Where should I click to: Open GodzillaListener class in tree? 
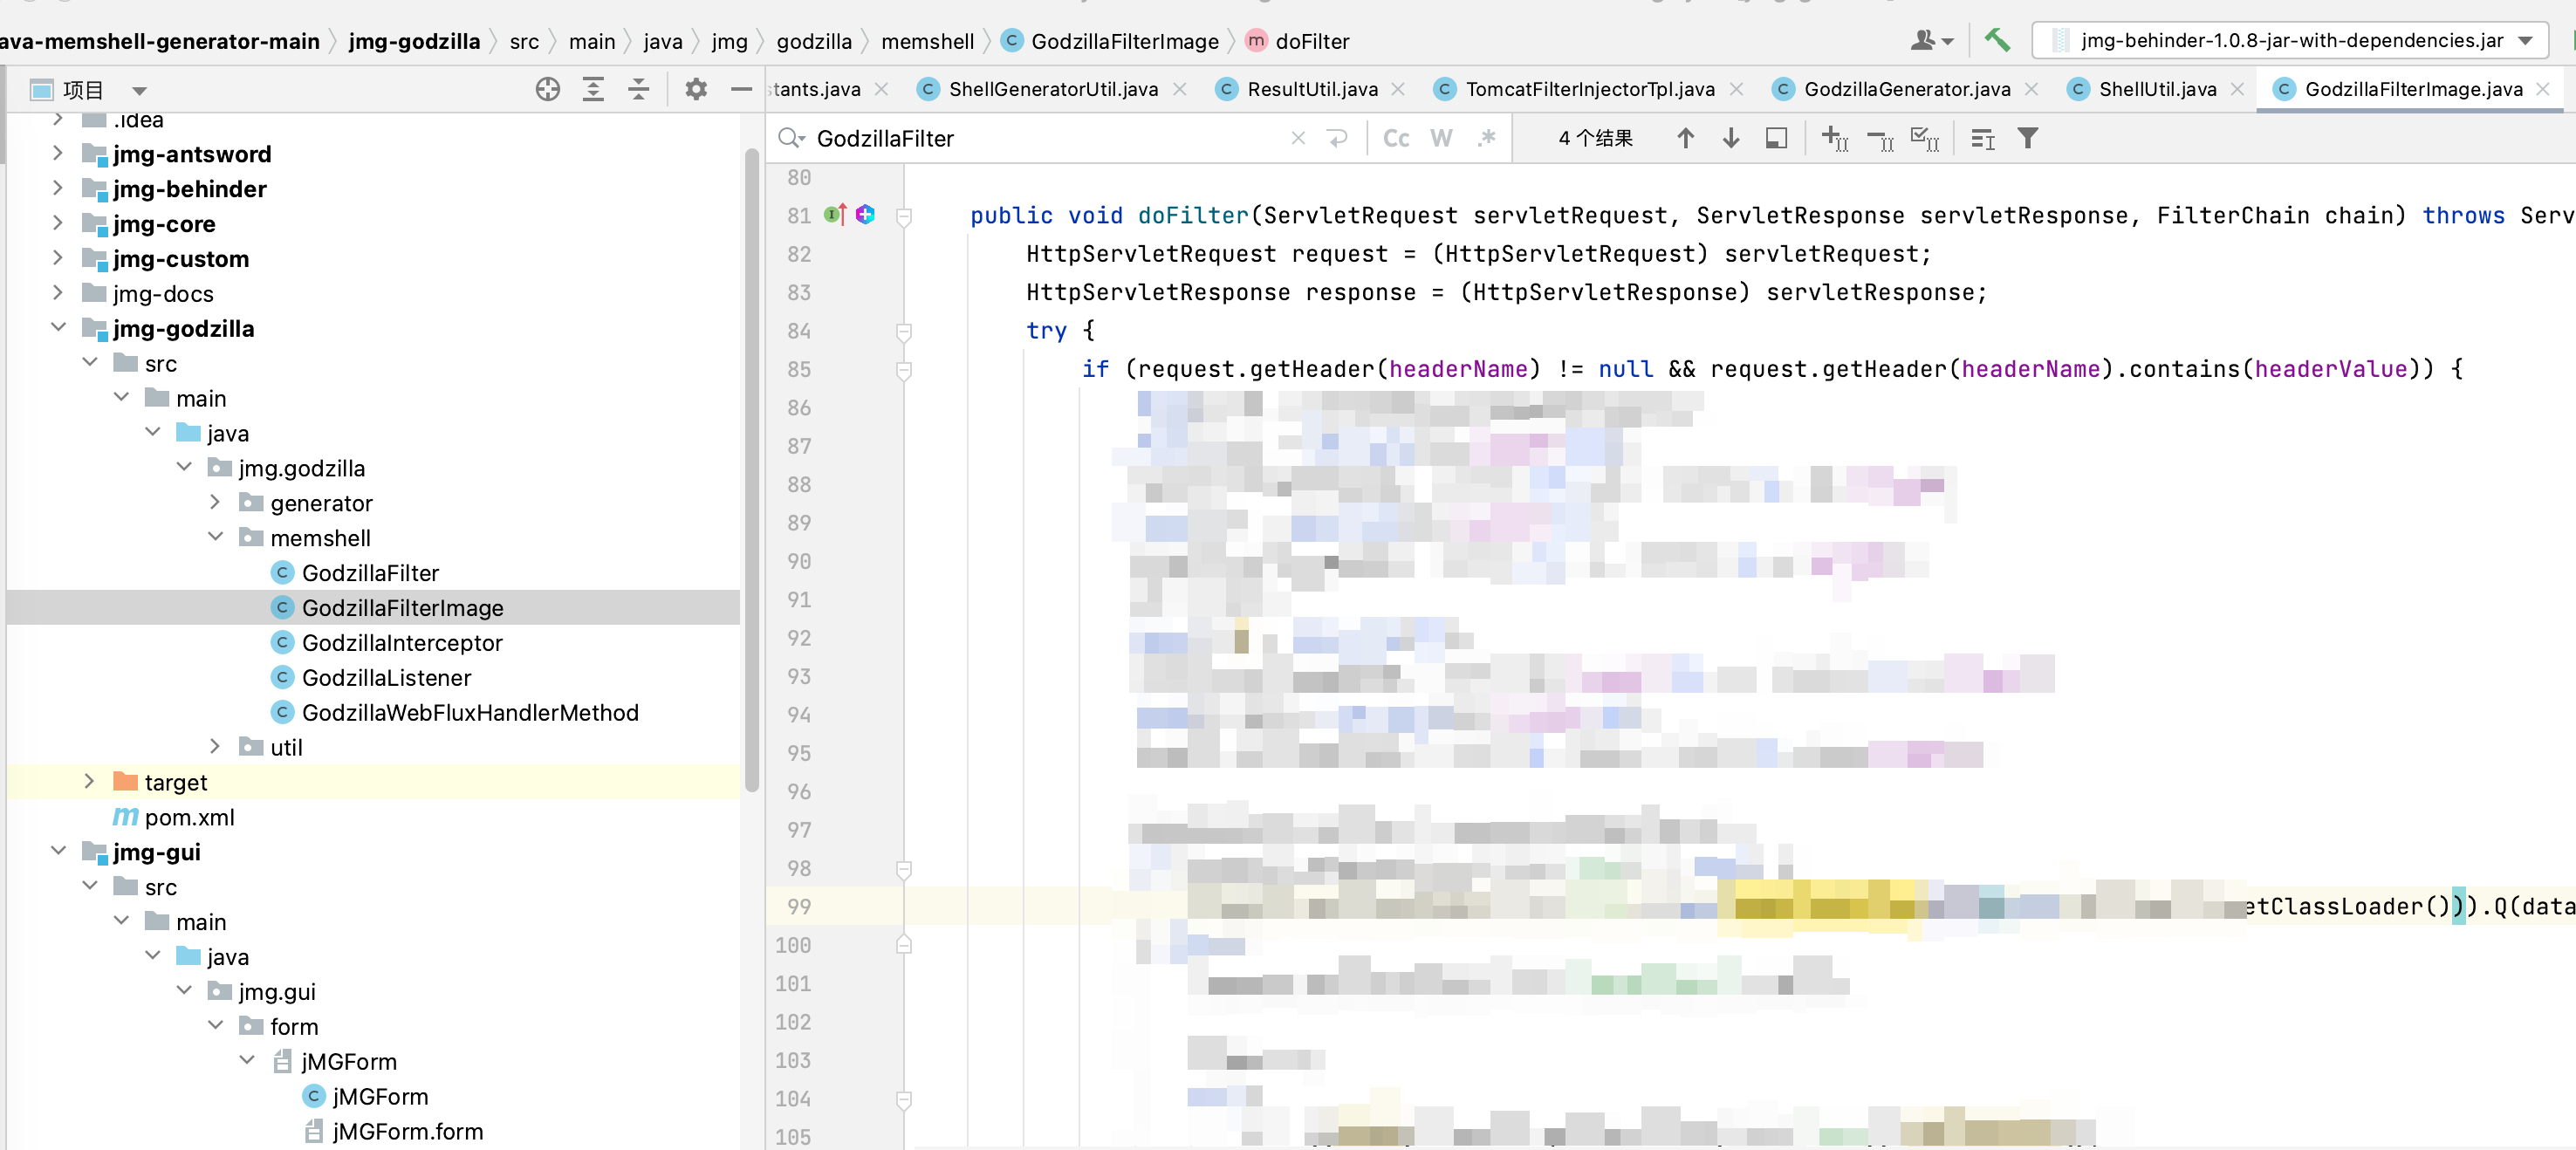(386, 677)
